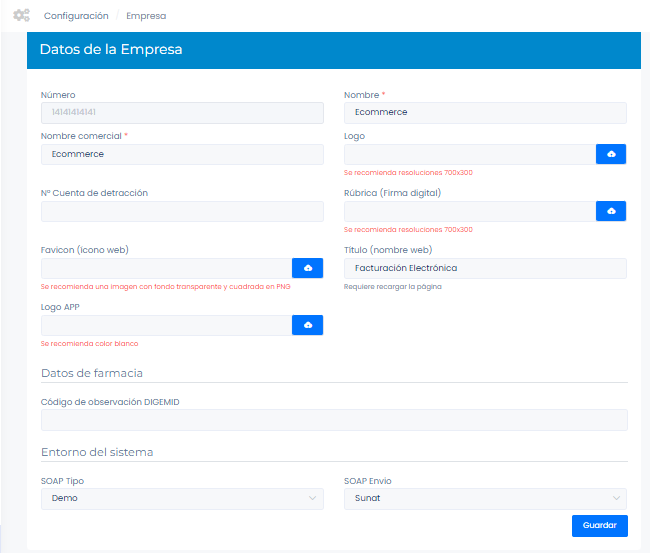Click the 'Código de observación DIGEMID' label
The width and height of the screenshot is (650, 553).
click(110, 402)
